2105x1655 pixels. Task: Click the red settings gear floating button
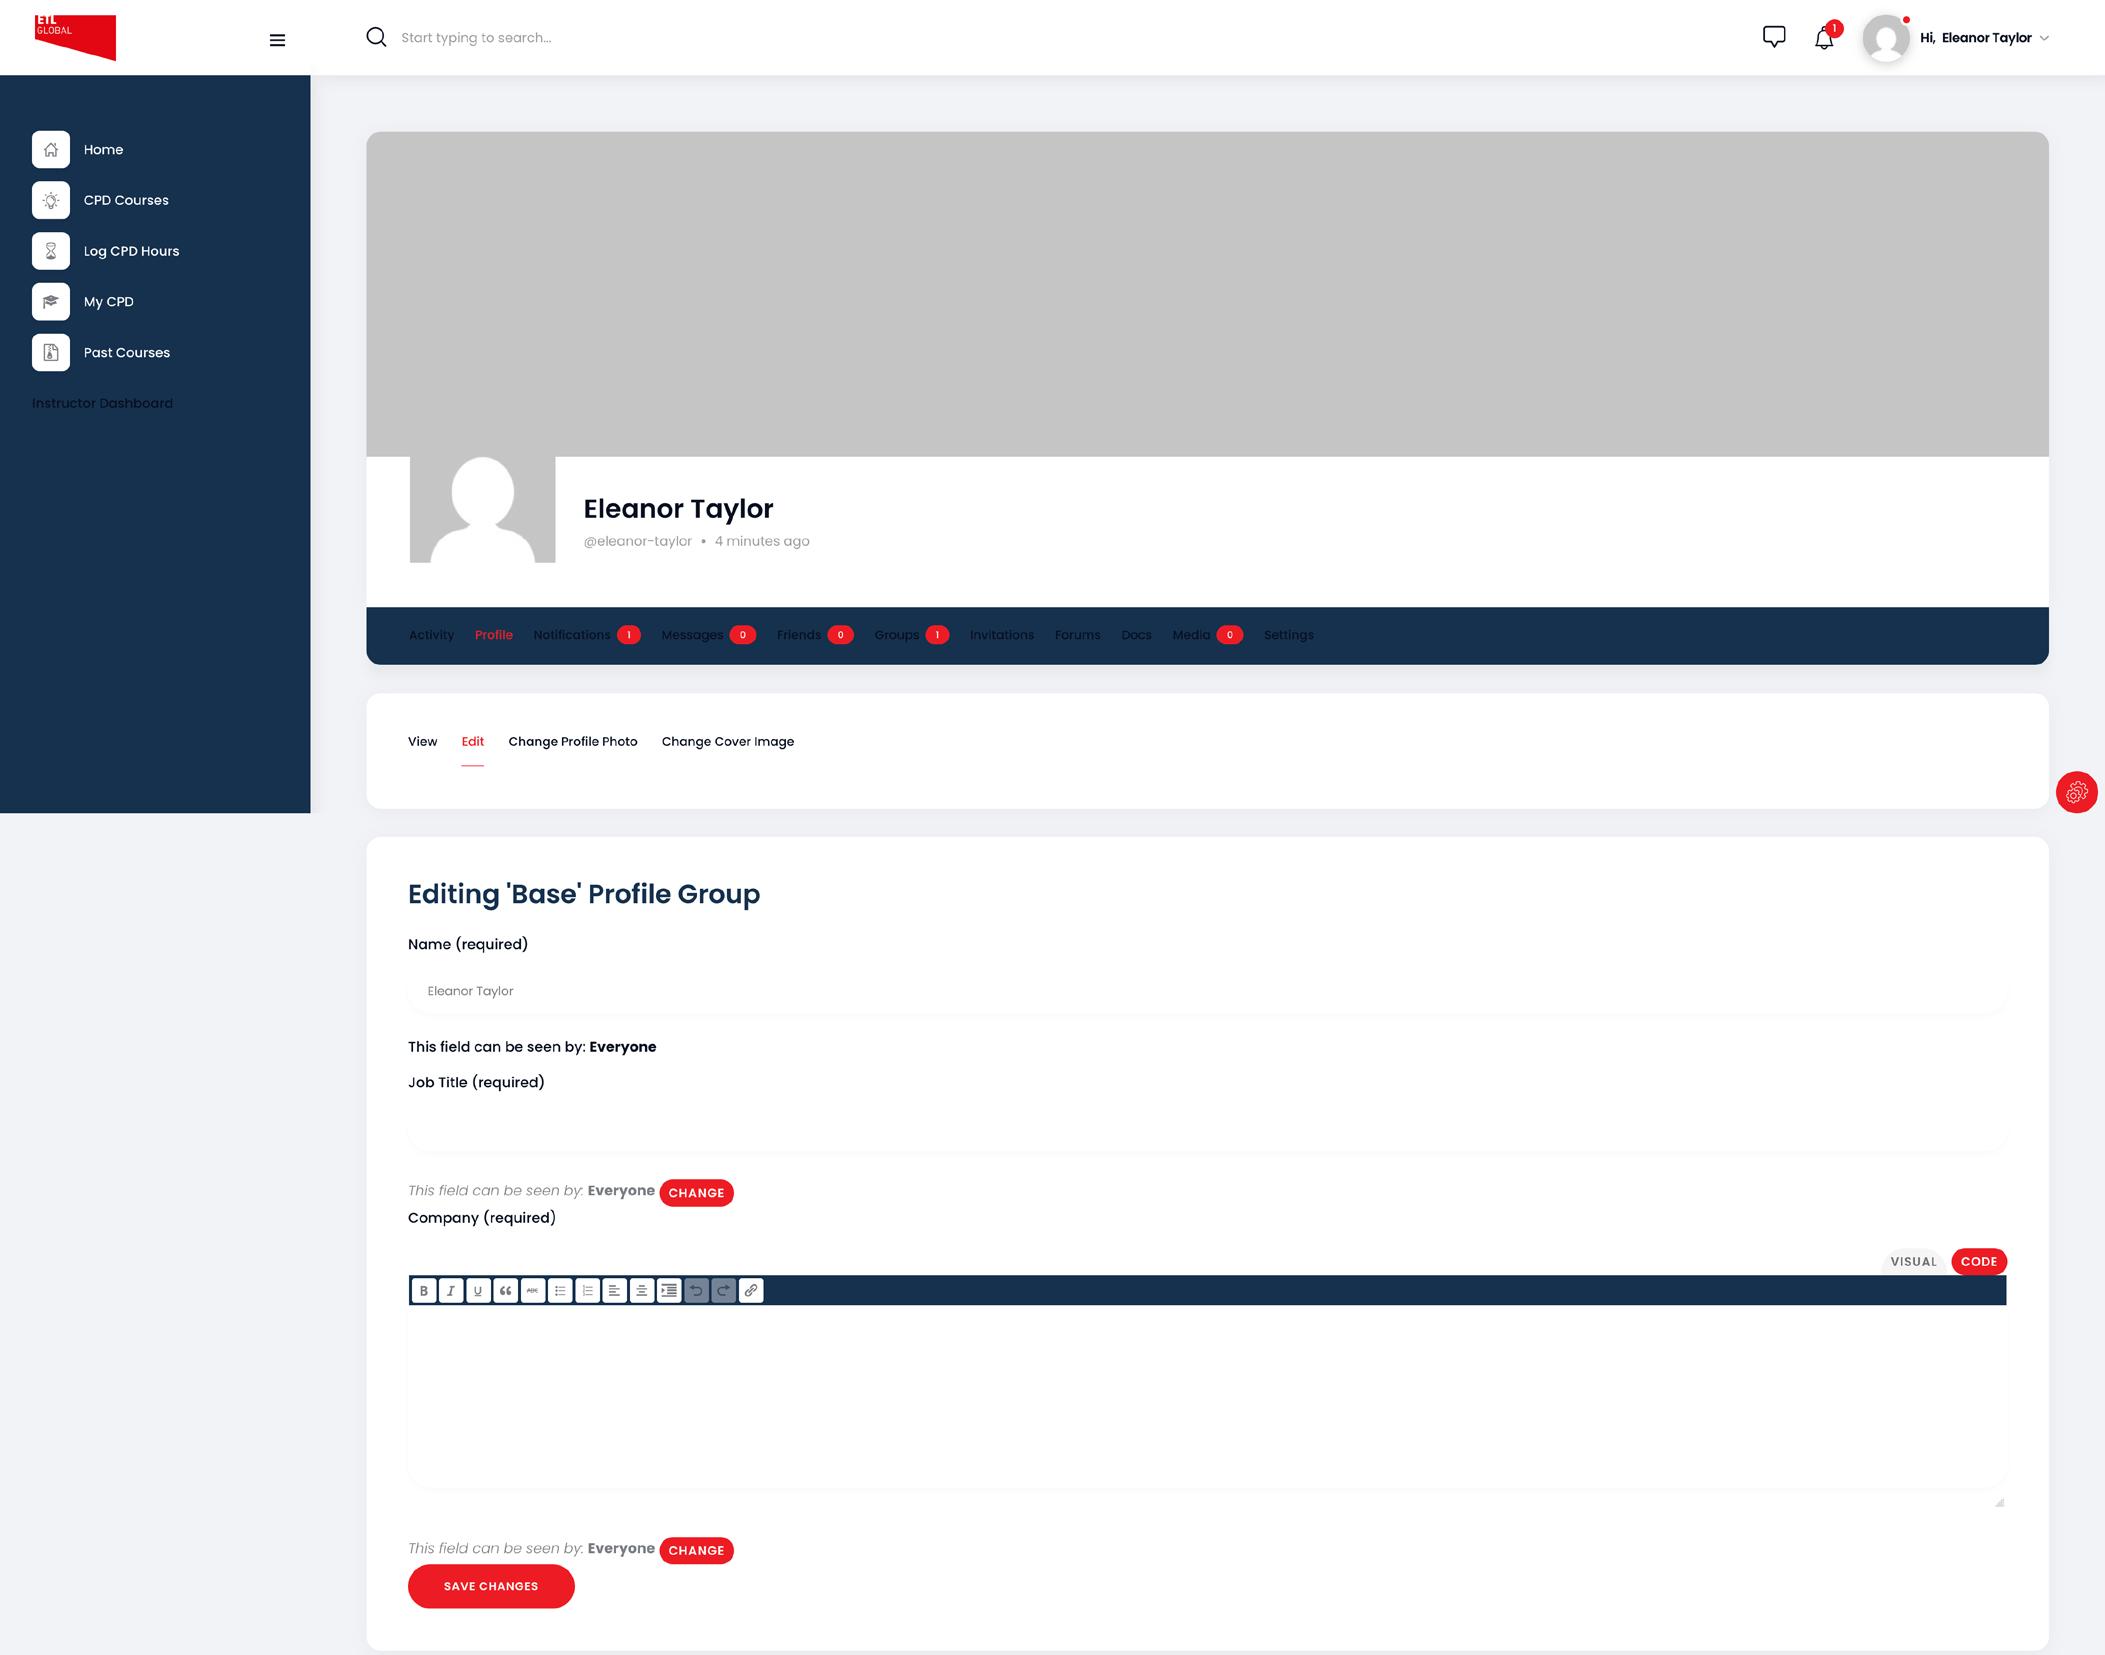point(2076,793)
